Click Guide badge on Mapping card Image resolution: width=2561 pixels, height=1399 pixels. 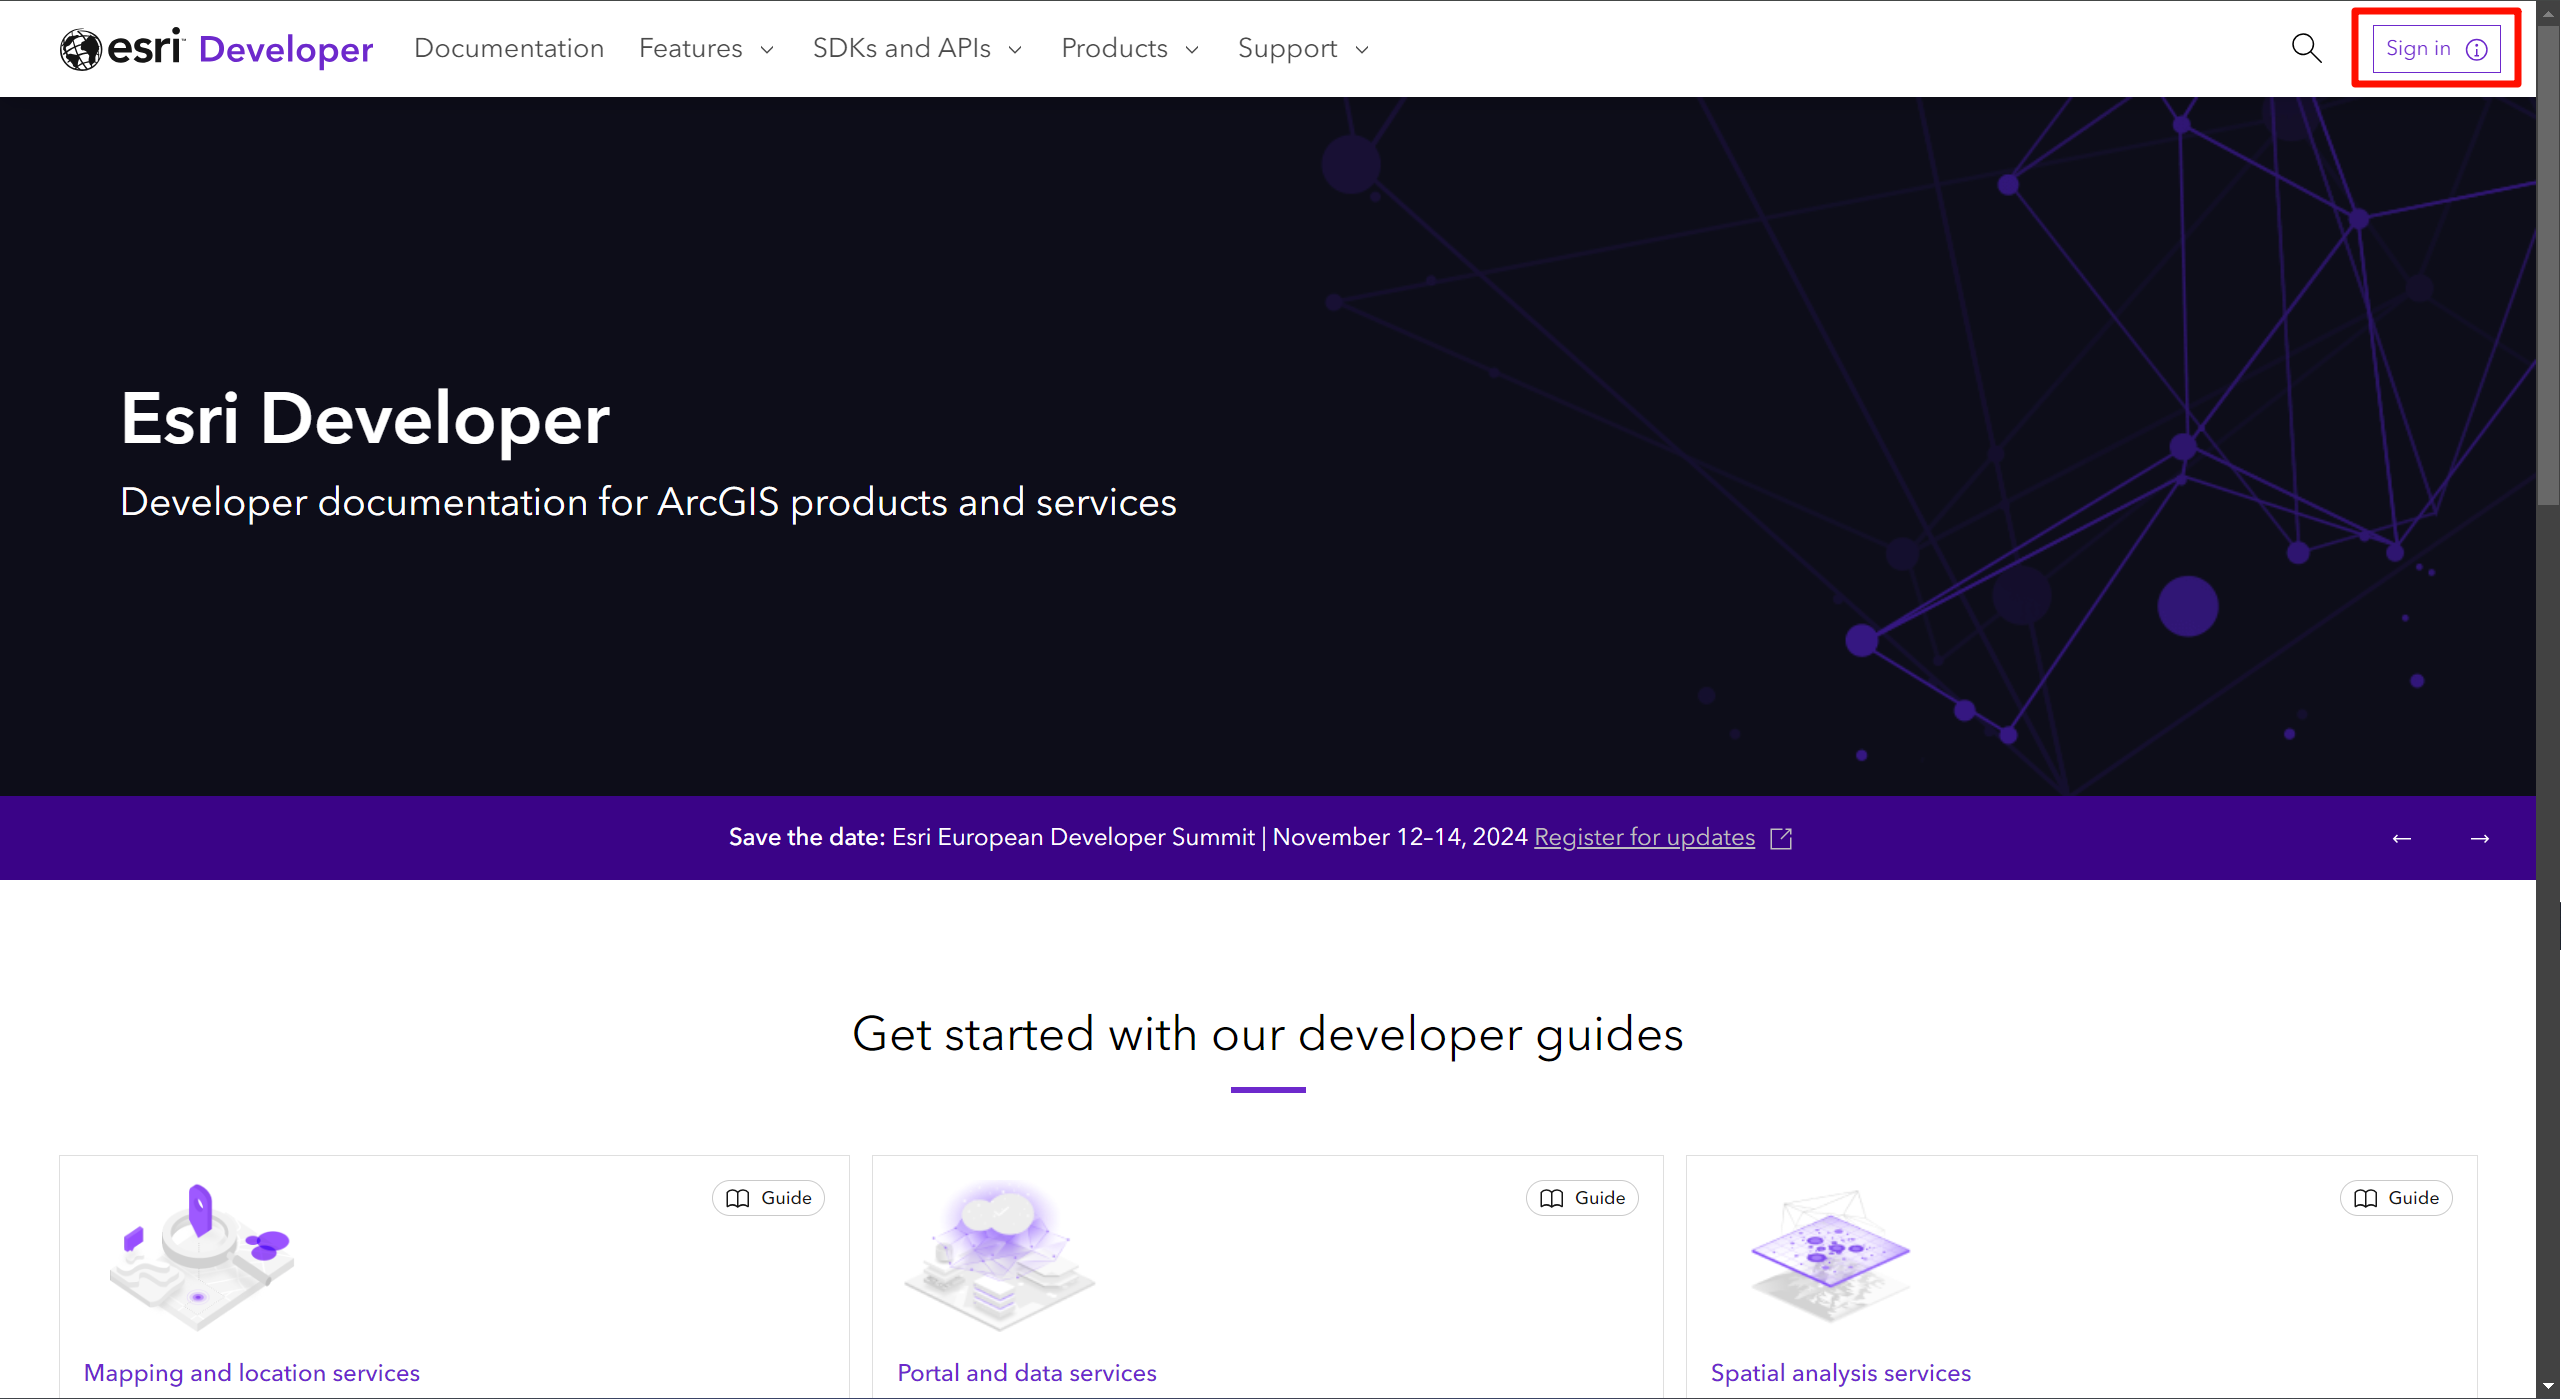pos(768,1198)
